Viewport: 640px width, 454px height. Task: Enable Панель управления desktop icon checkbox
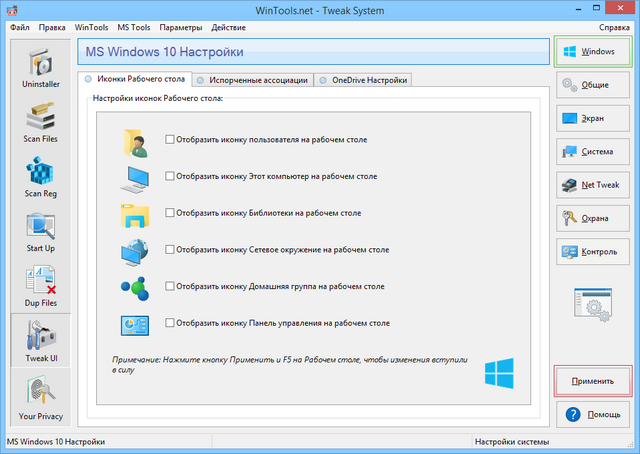coord(170,323)
